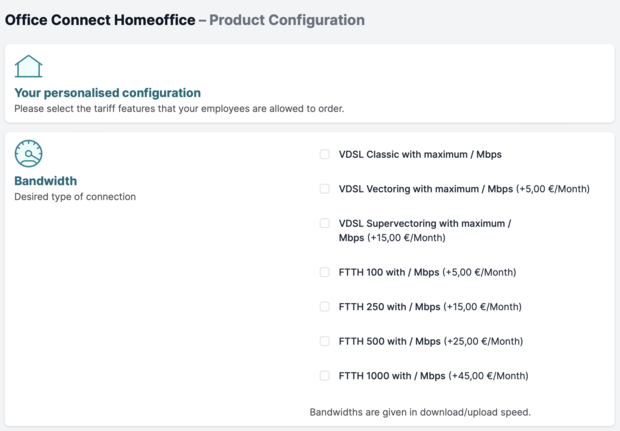Screen dimensions: 620x431
Task: Click the download/upload speed note text
Action: click(x=420, y=412)
